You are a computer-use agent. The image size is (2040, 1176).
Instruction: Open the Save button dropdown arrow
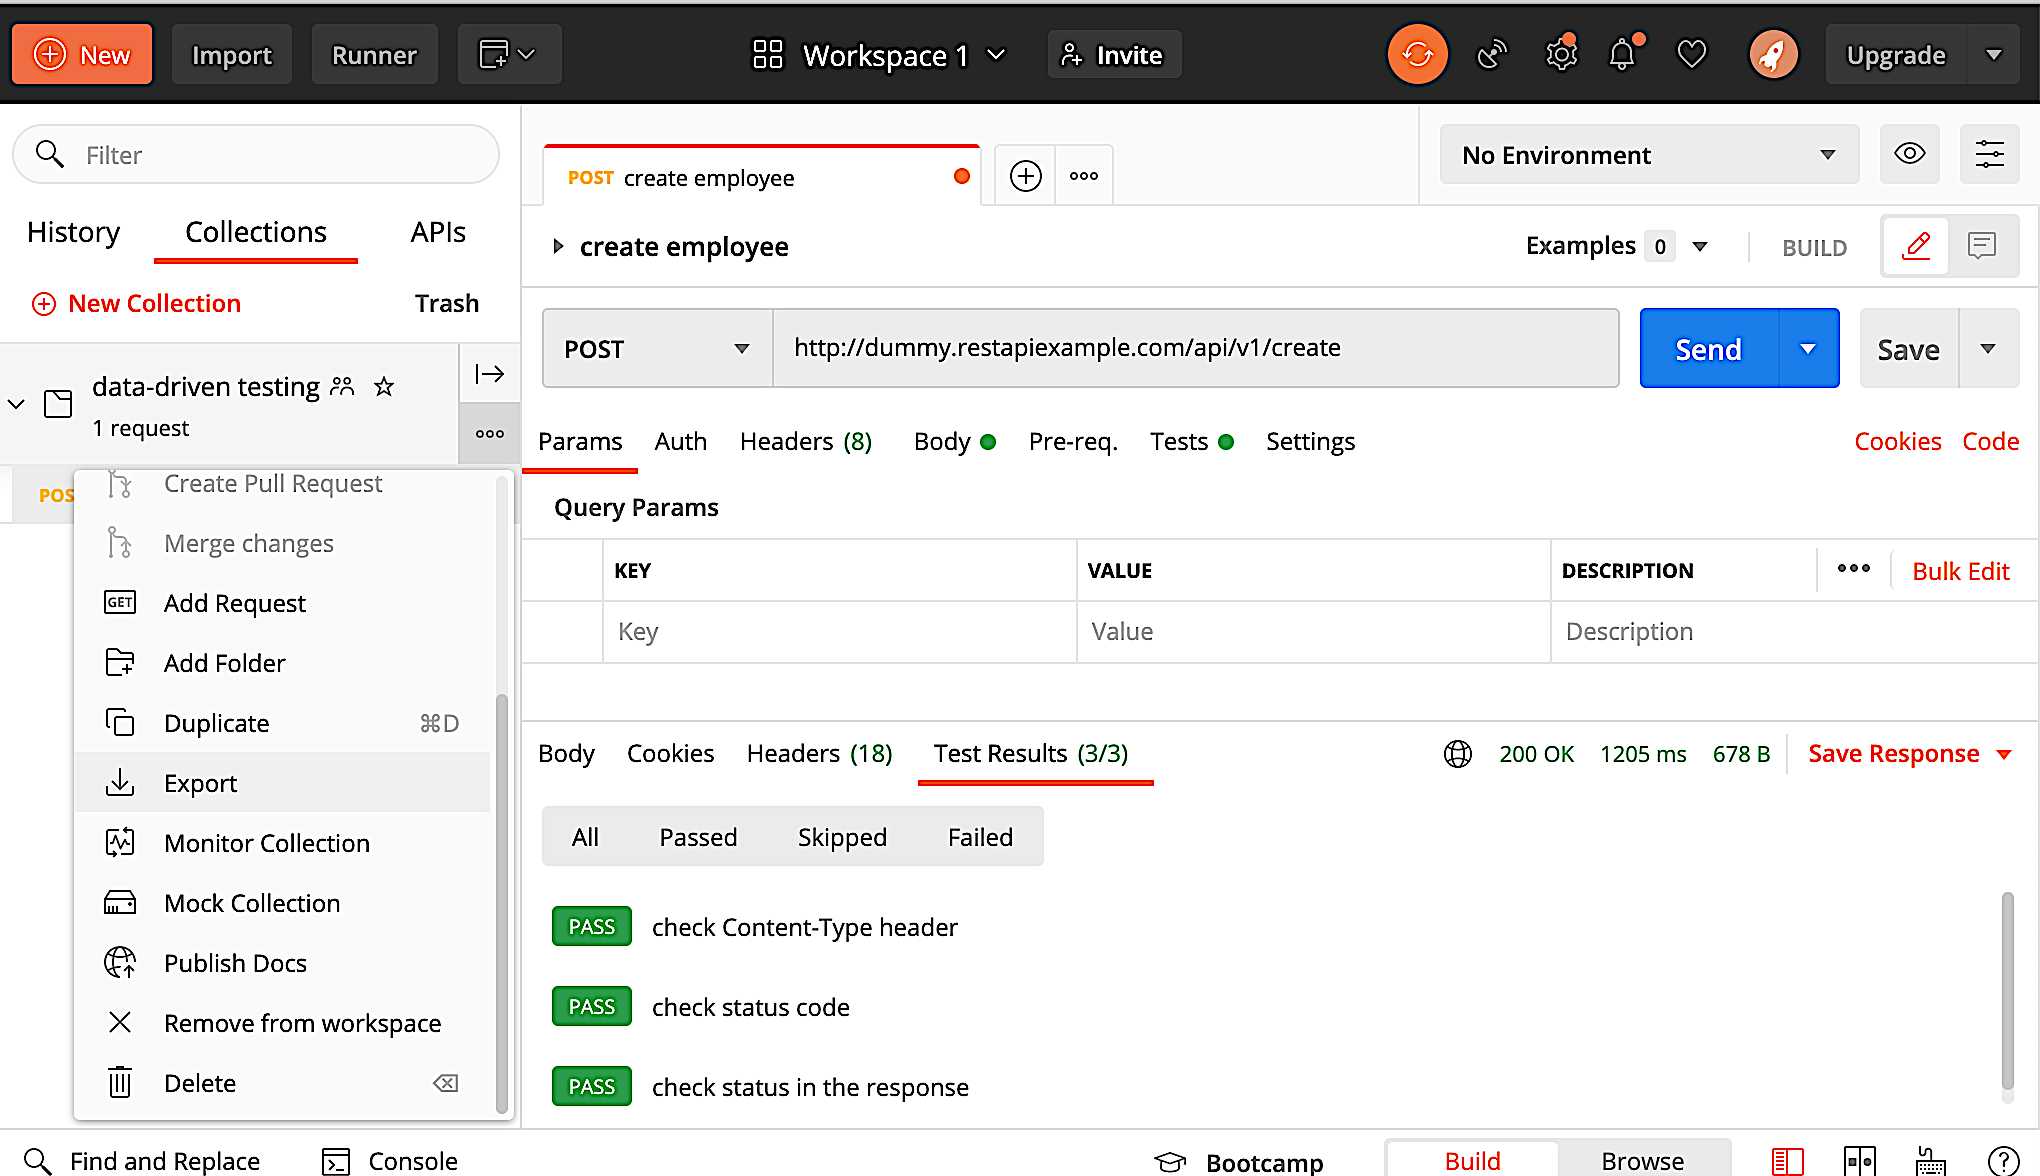[x=1988, y=348]
